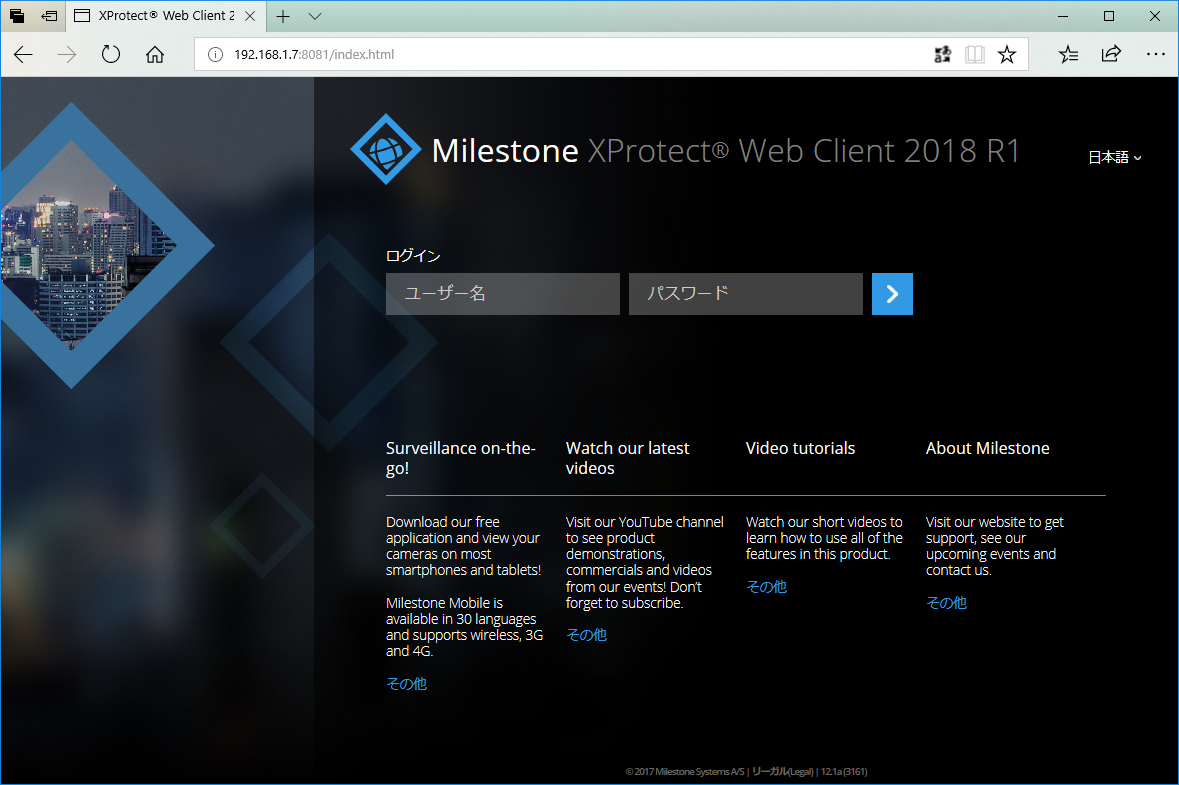Click the Milestone XProtect Web Client 2018 R1 title
The width and height of the screenshot is (1179, 785).
click(x=726, y=150)
